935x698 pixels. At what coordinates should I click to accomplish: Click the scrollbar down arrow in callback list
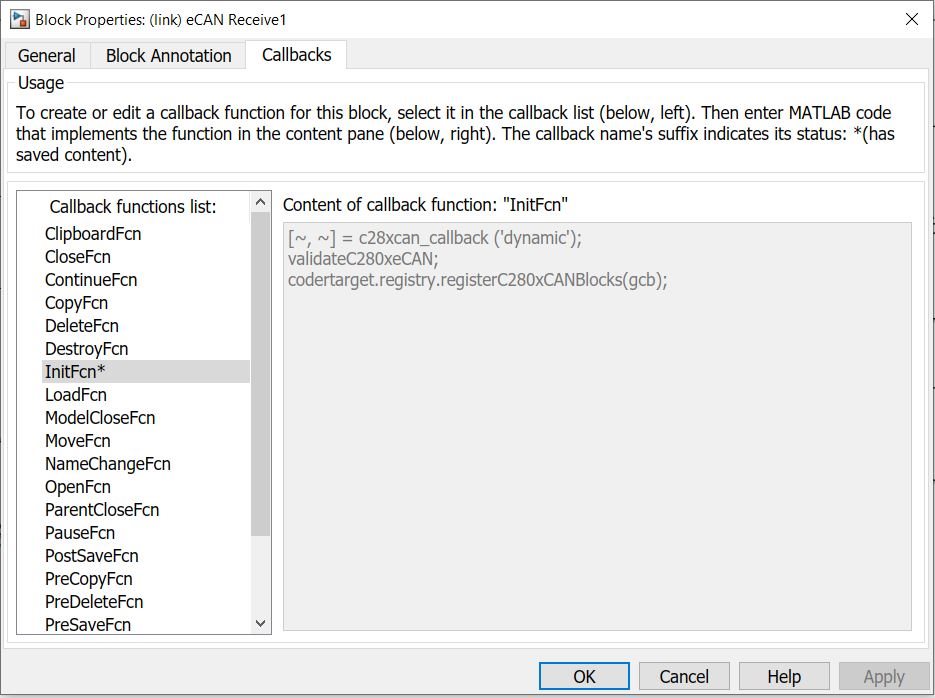[x=260, y=623]
